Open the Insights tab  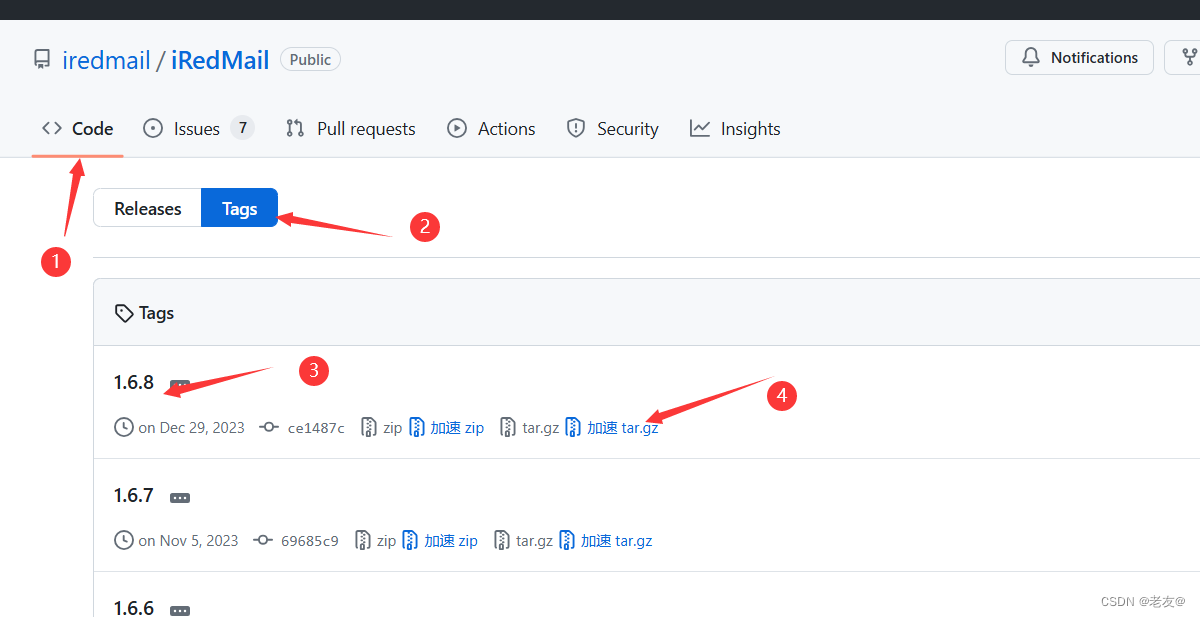[x=735, y=129]
